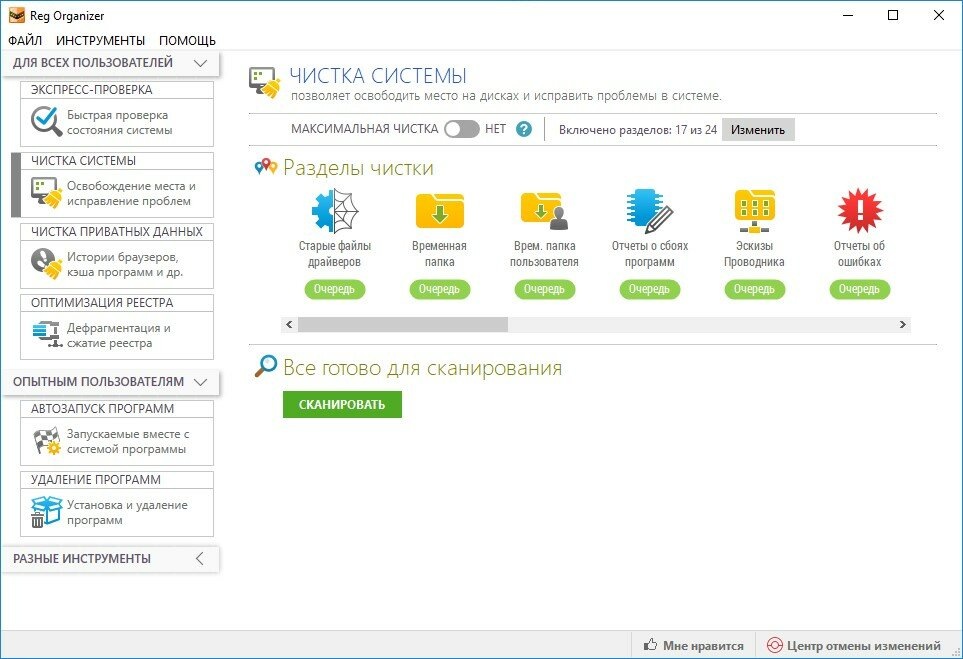Screen dimensions: 963x659
Task: Click the НЕТ label beside the switch
Action: tap(496, 129)
